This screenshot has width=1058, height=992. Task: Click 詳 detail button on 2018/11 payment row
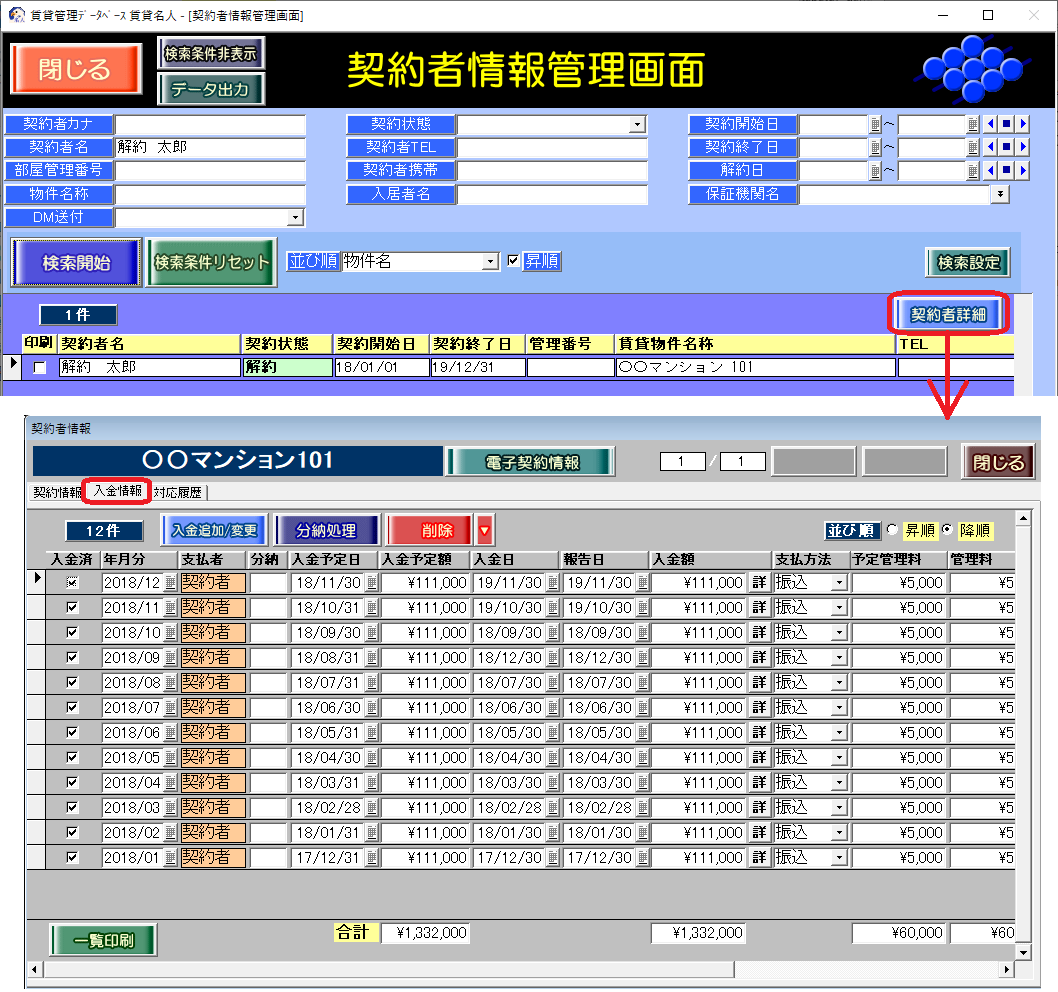point(759,608)
